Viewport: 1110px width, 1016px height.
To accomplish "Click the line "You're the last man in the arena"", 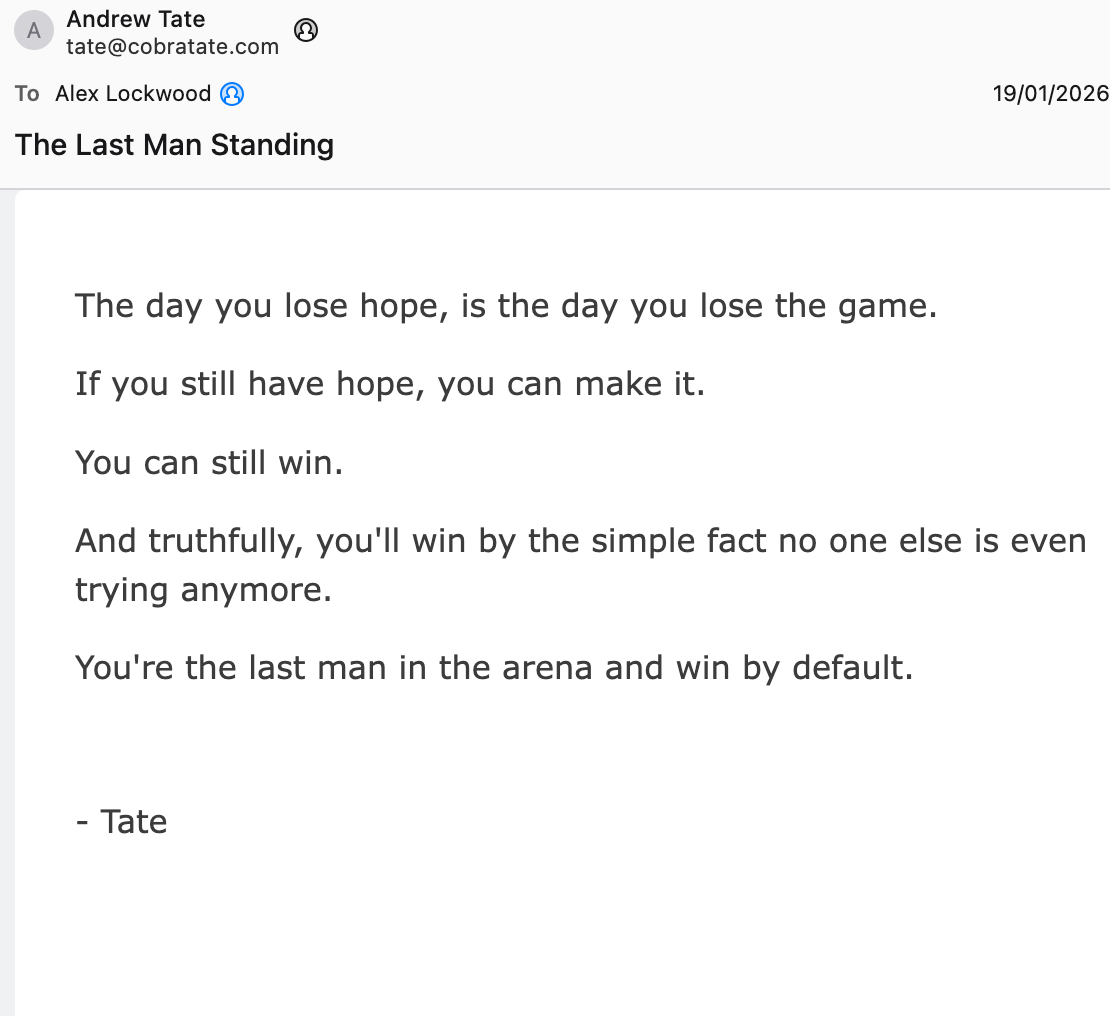I will coord(494,667).
